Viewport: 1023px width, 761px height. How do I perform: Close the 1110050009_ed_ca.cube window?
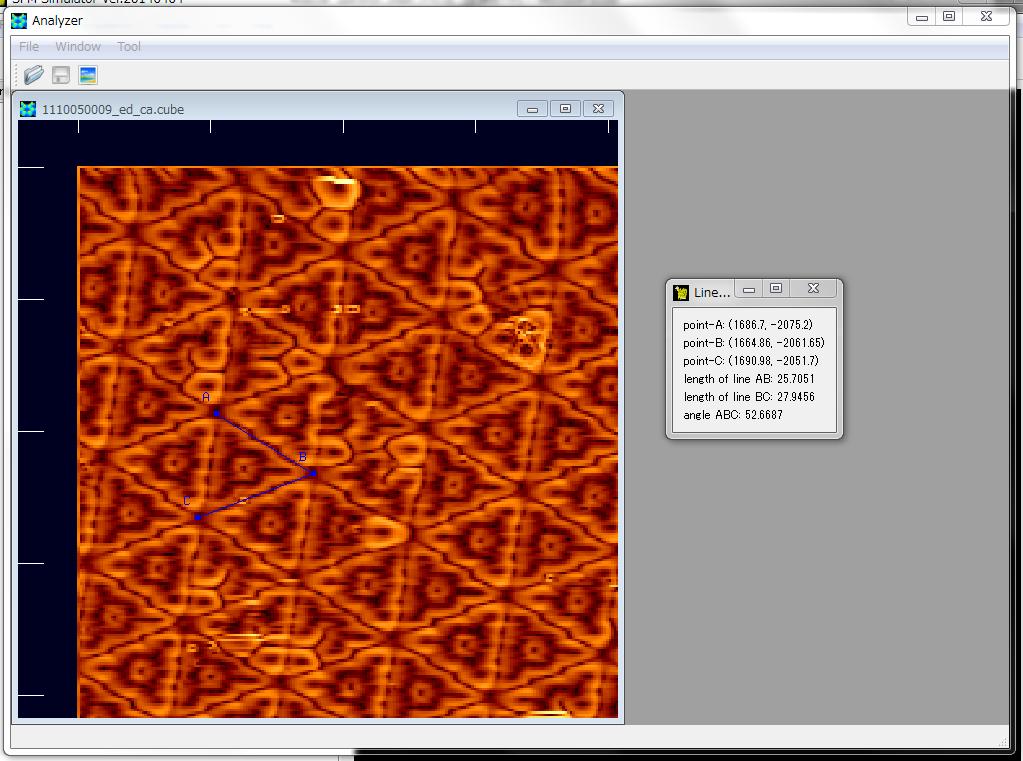click(598, 109)
